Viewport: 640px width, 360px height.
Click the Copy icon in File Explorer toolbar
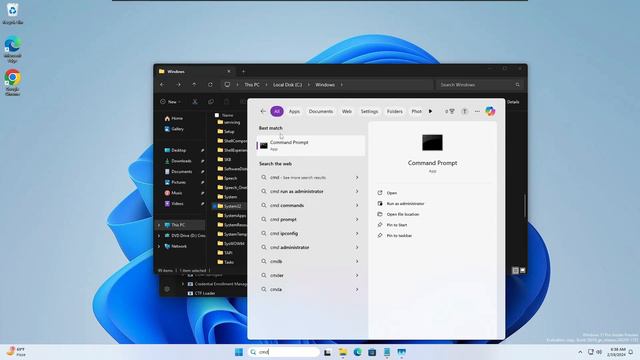pyautogui.click(x=211, y=102)
